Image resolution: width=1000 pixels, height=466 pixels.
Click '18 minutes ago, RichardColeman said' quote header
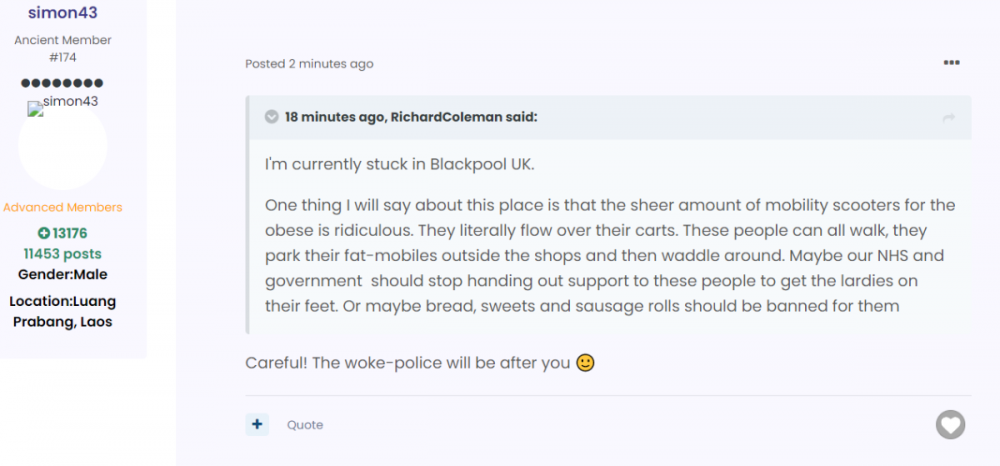point(410,117)
